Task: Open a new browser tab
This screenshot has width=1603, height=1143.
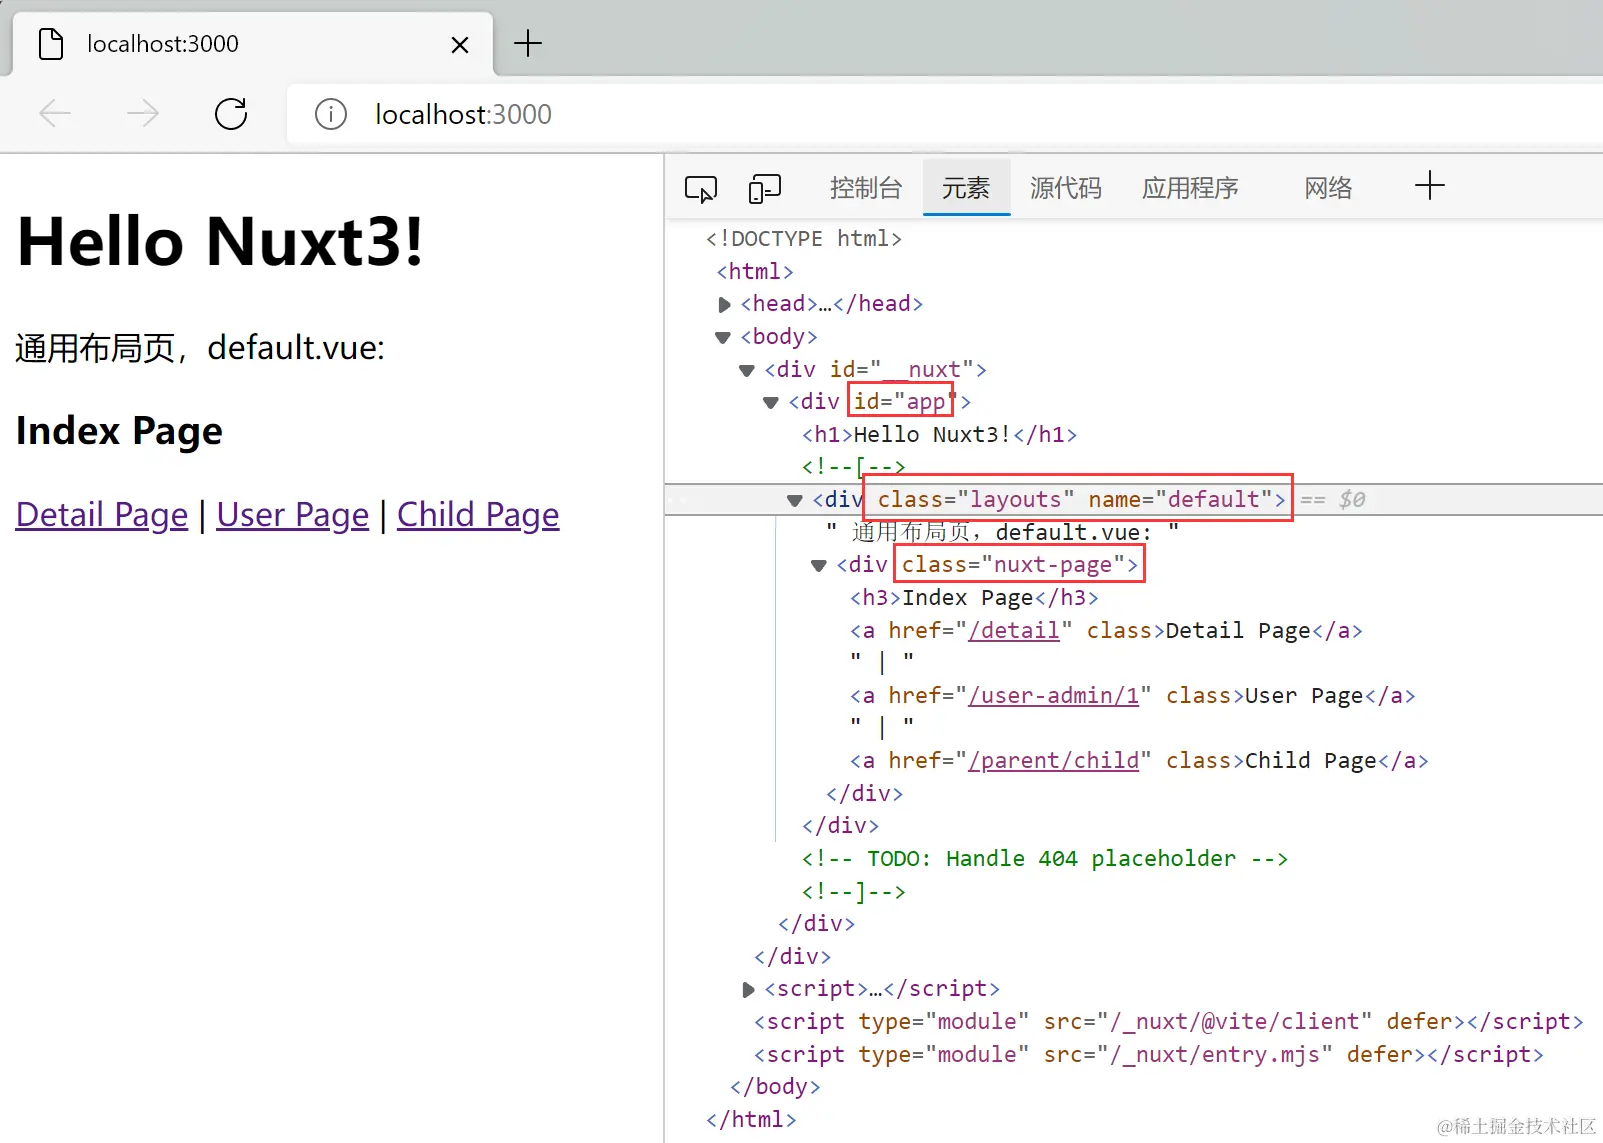Action: tap(527, 43)
